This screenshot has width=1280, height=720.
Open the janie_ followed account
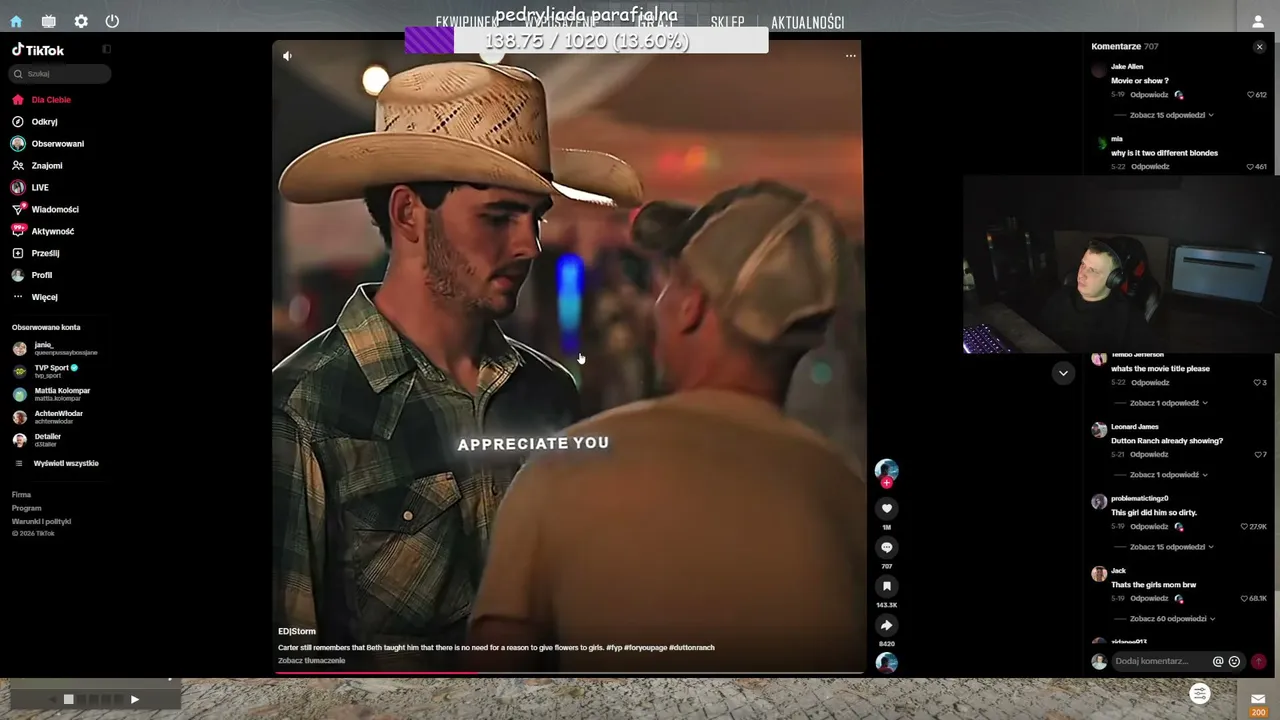point(55,348)
